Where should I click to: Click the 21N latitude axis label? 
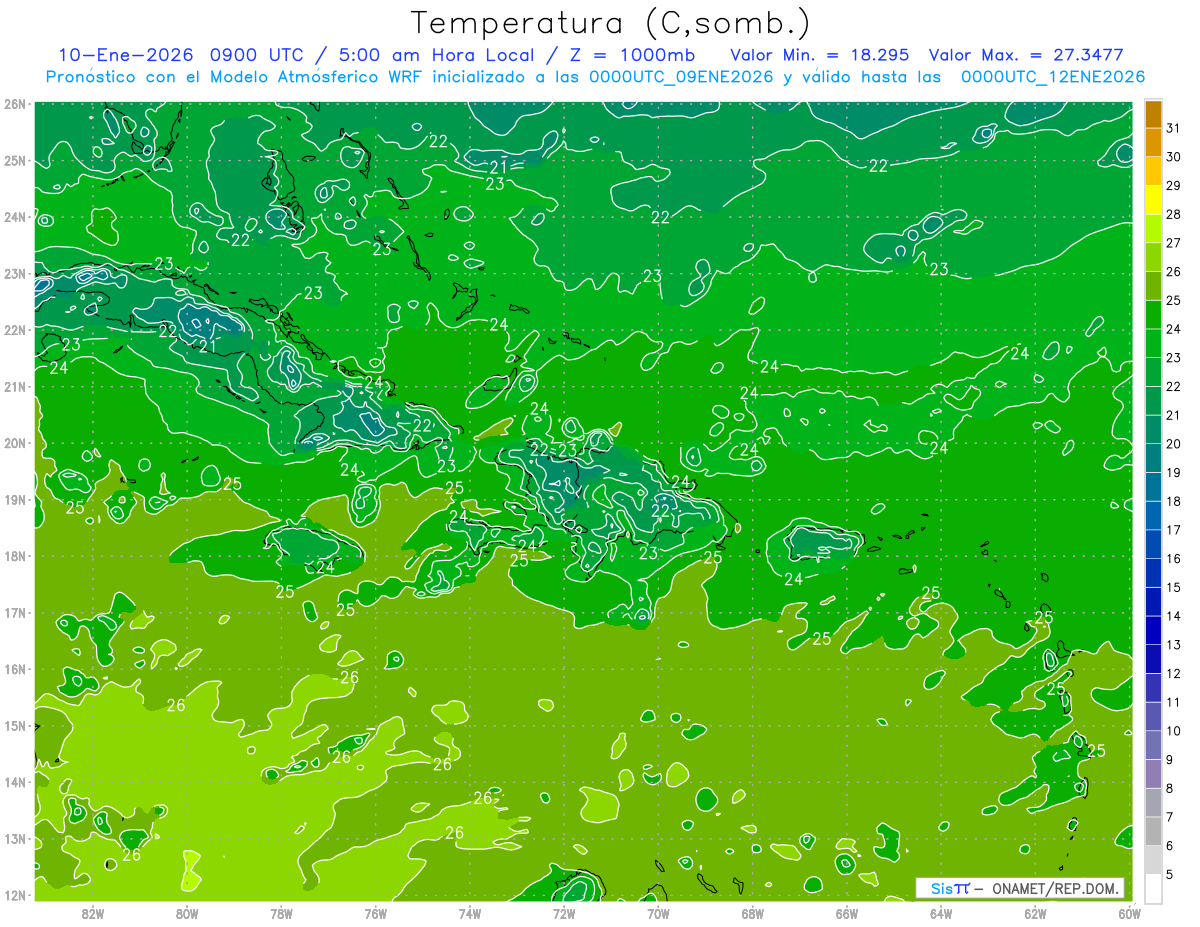point(14,387)
